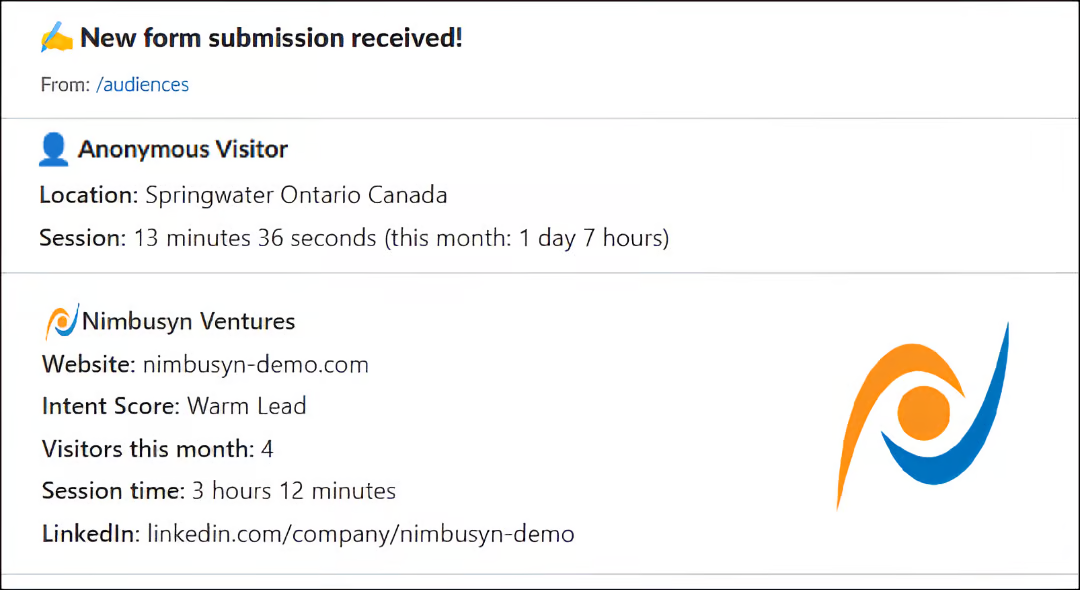Screen dimensions: 1080x590
Task: Click the large Nimbusyn logo image
Action: click(922, 415)
